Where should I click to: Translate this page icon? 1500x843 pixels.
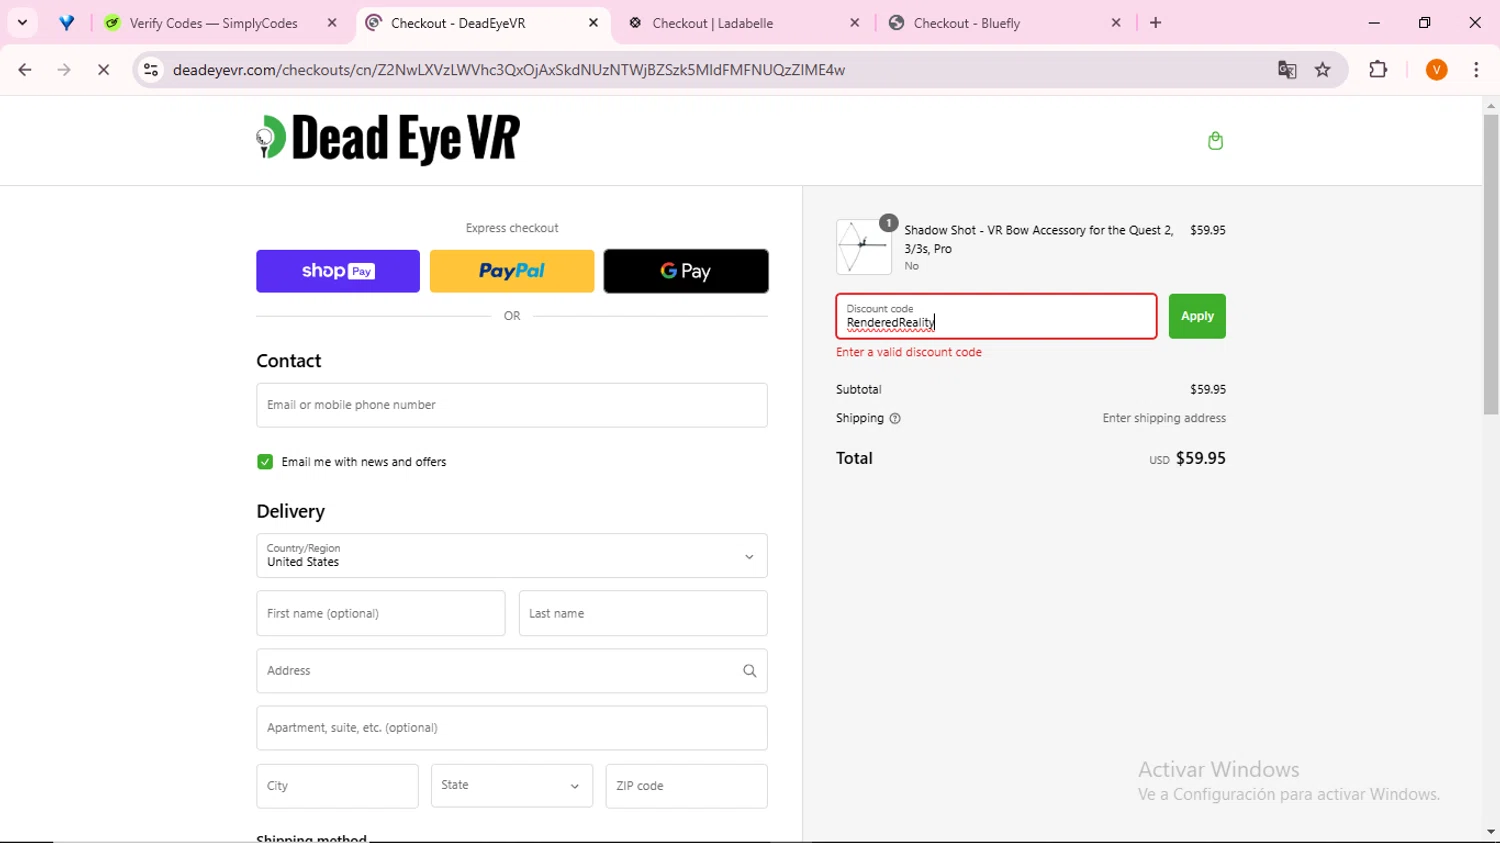point(1287,70)
